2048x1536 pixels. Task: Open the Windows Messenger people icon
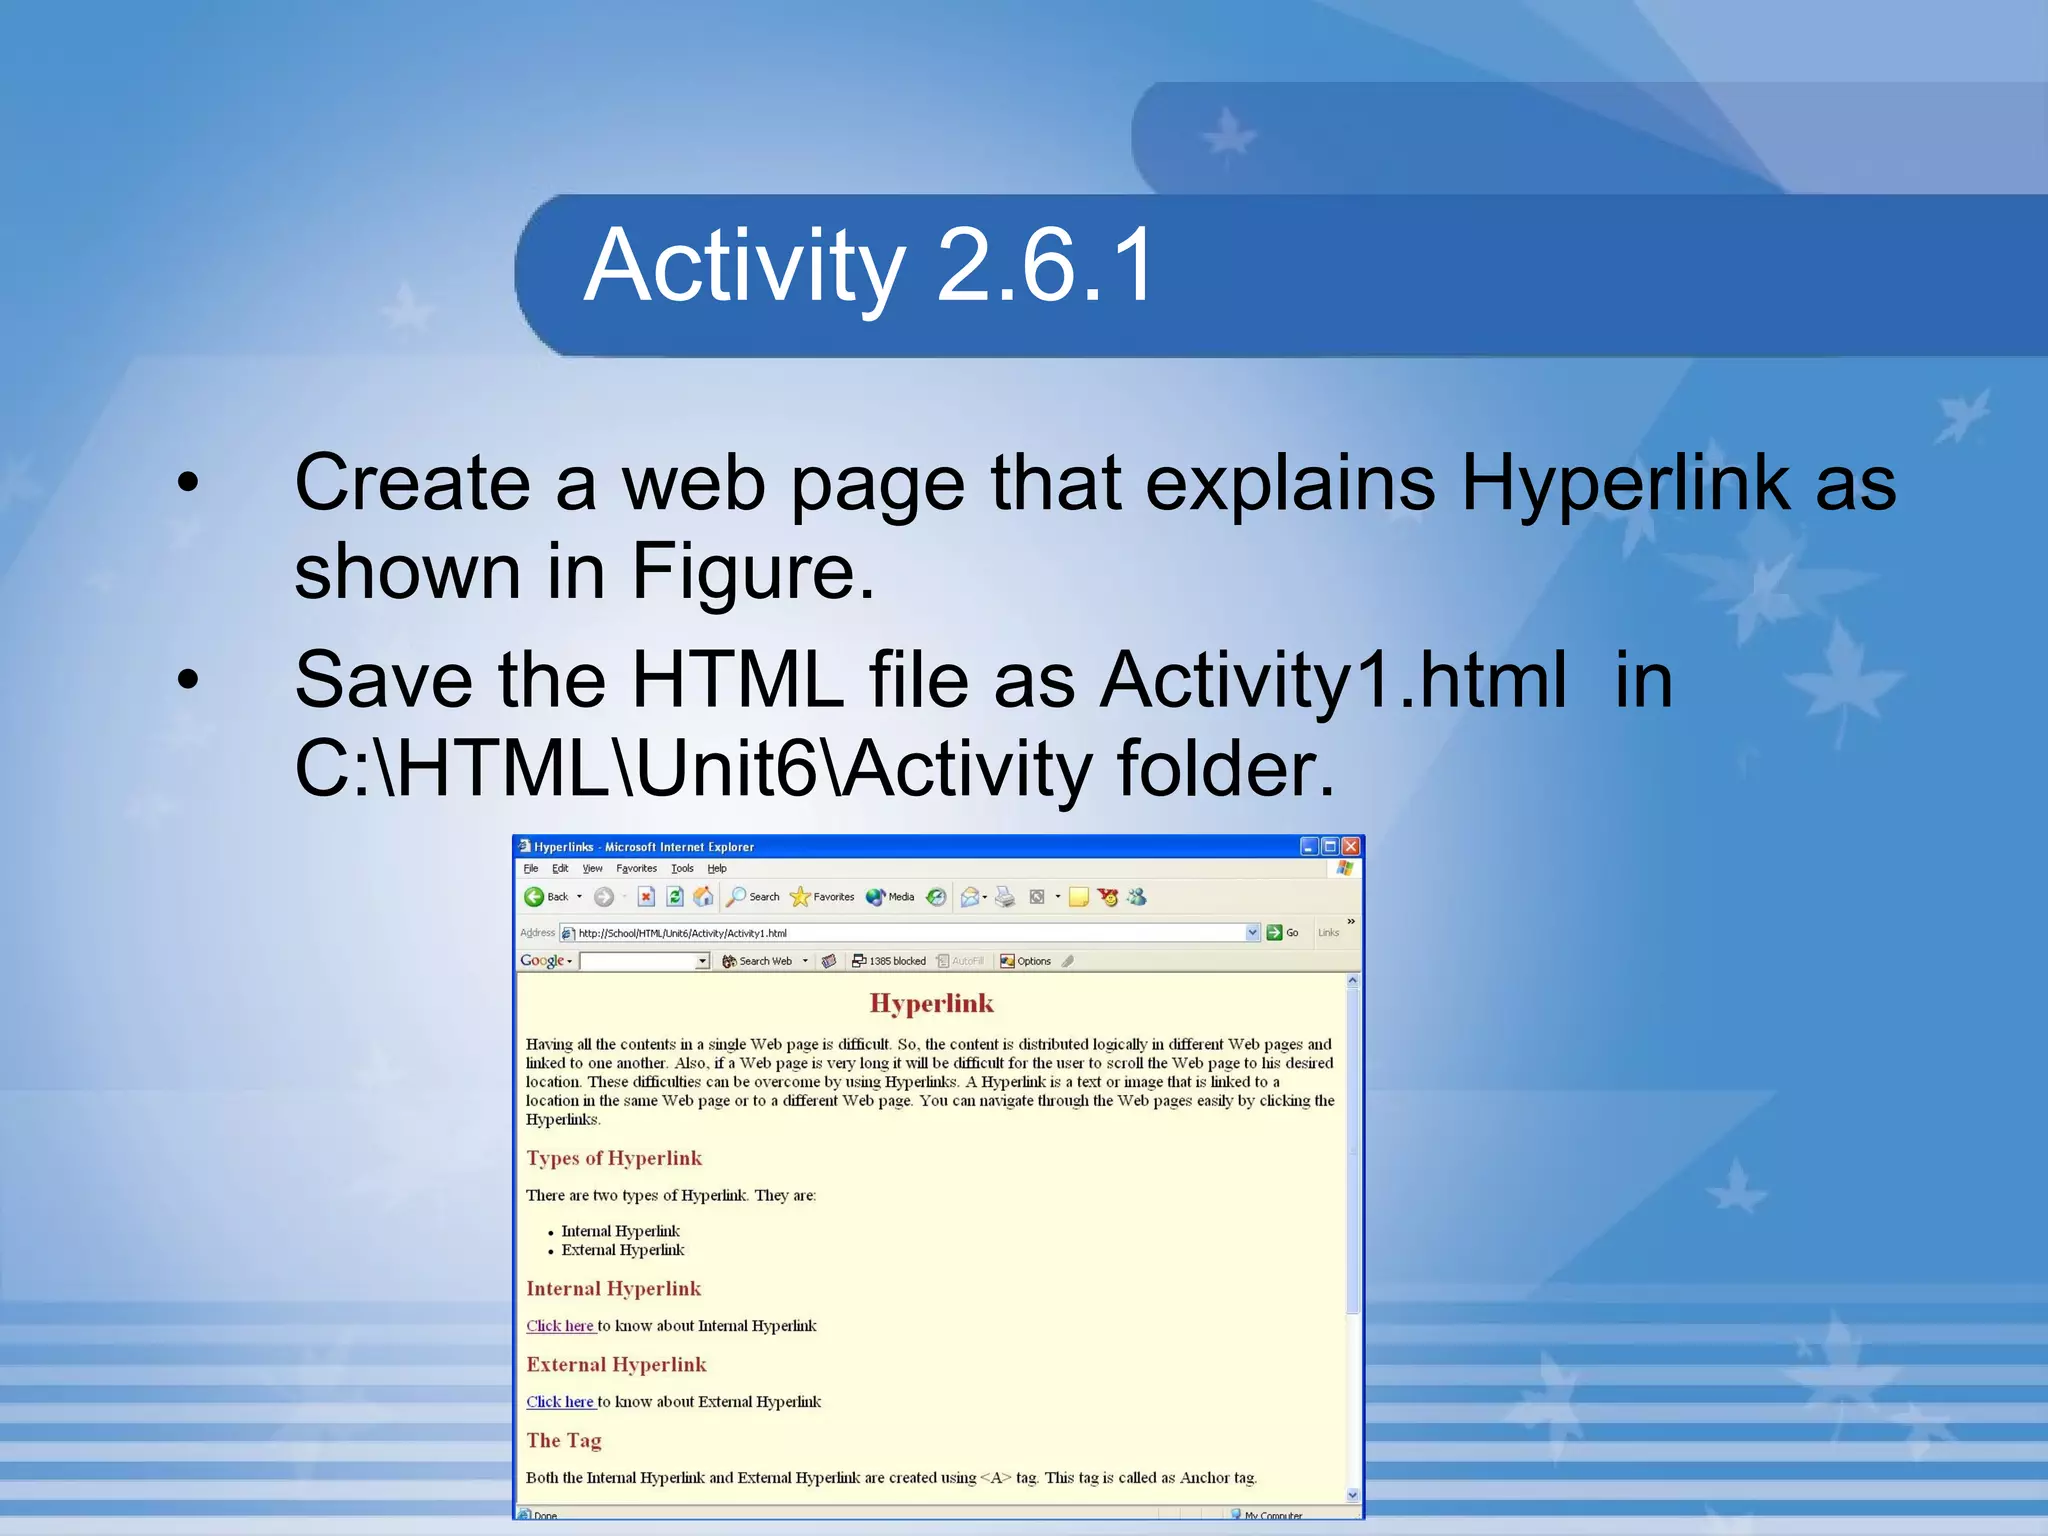(x=1136, y=897)
